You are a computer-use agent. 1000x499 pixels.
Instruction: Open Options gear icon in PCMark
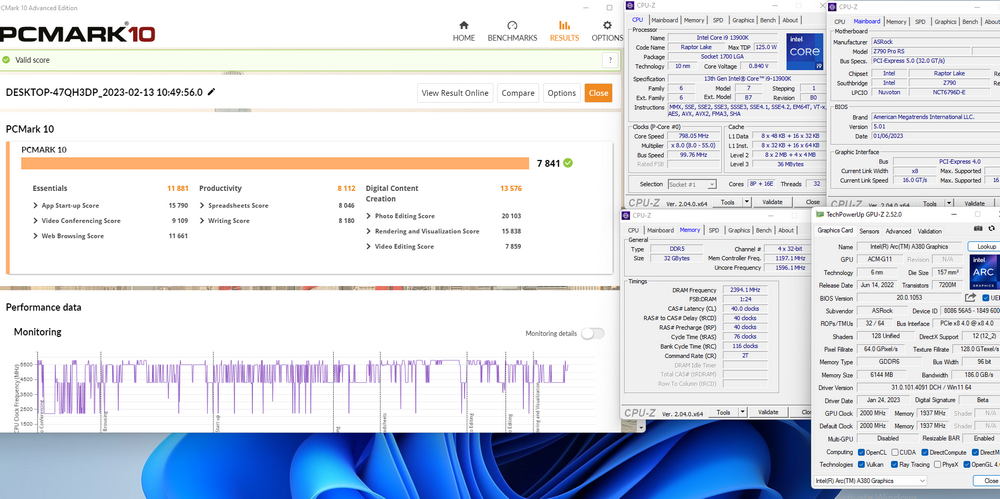[606, 25]
